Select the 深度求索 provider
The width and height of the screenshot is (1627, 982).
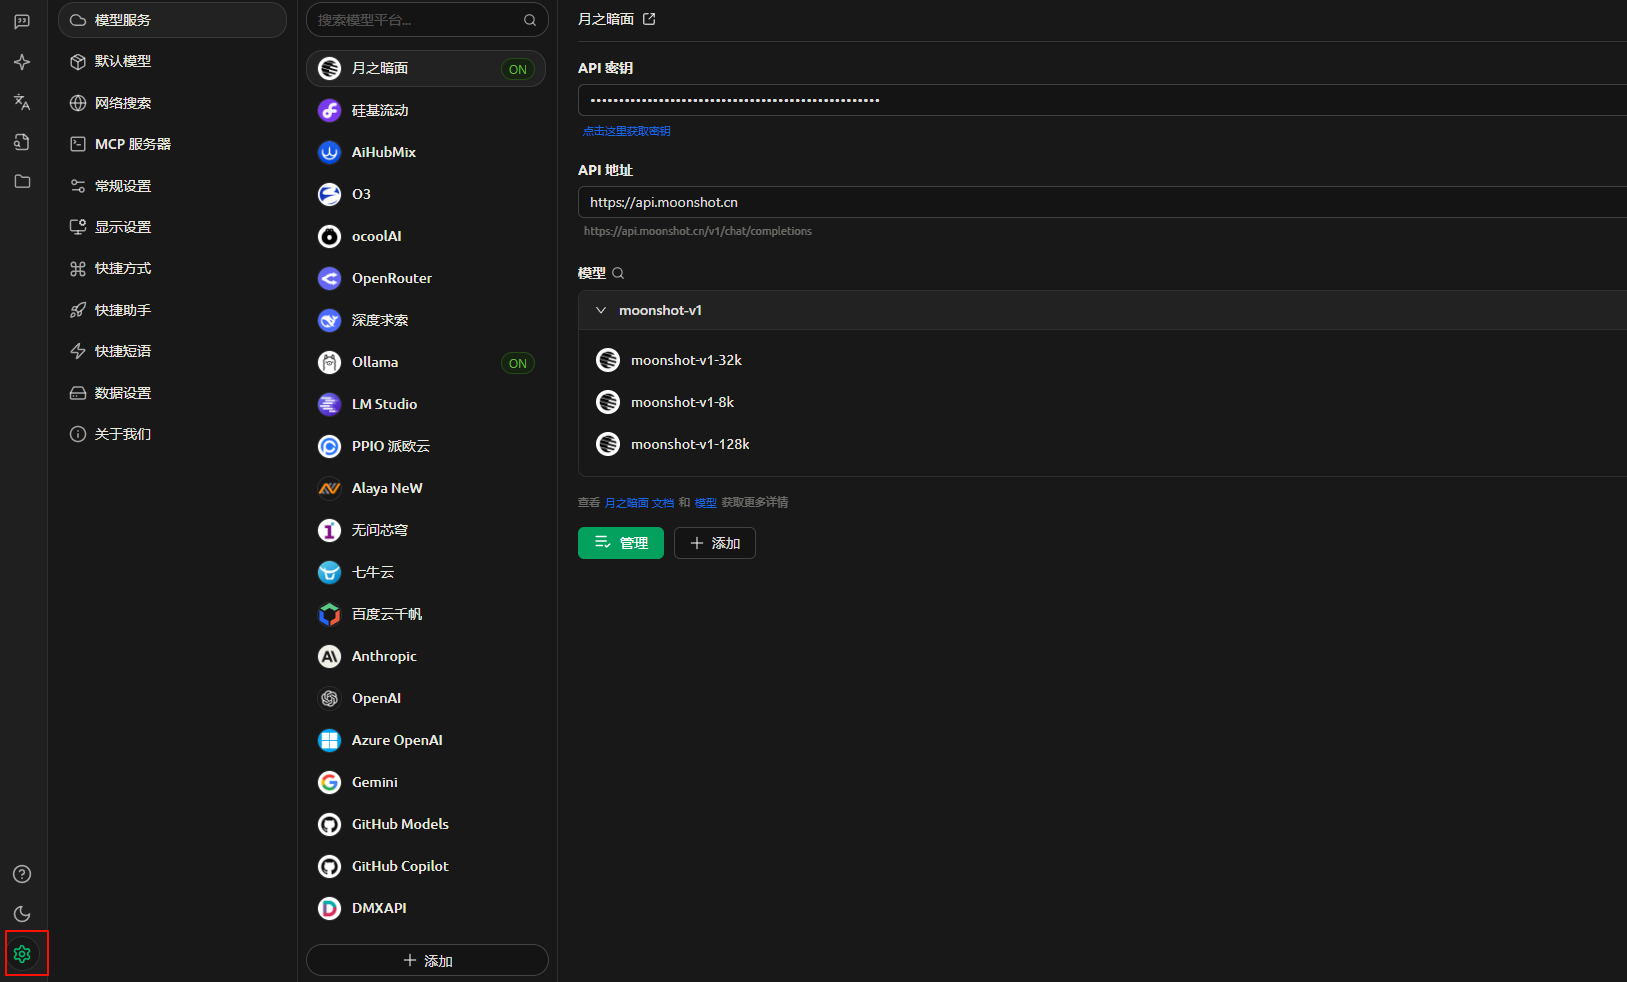pyautogui.click(x=426, y=320)
